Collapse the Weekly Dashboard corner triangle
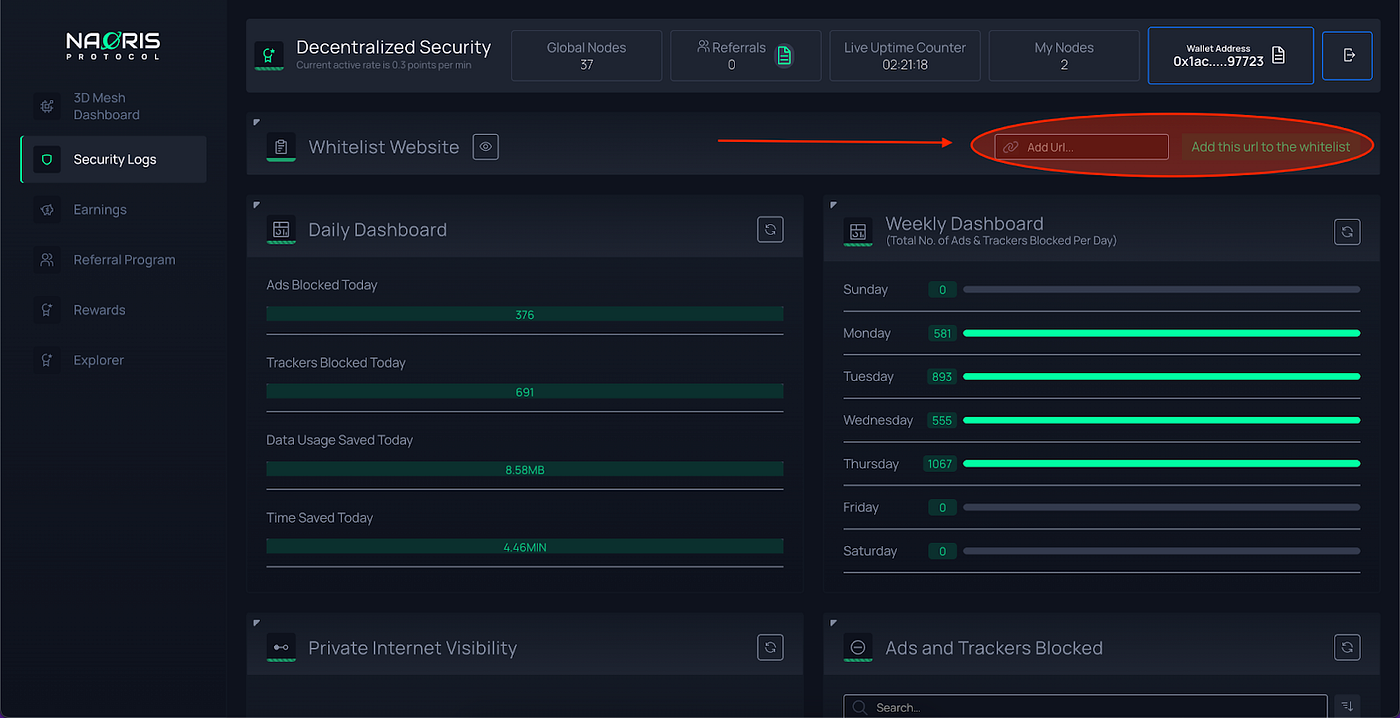 (x=833, y=205)
